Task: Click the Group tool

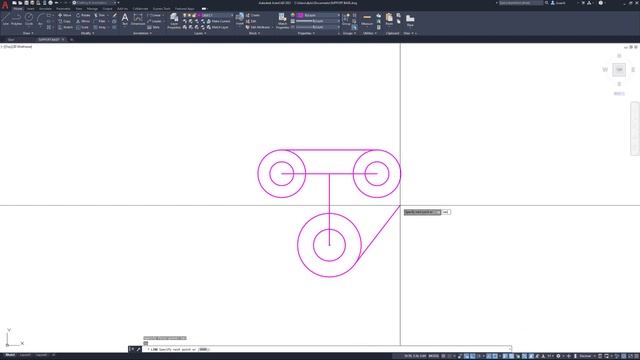Action: 346,19
